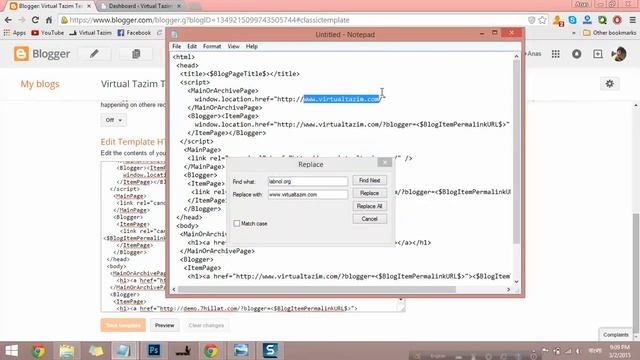The width and height of the screenshot is (640, 360).
Task: Click the Google share plus icon
Action: coord(598,54)
